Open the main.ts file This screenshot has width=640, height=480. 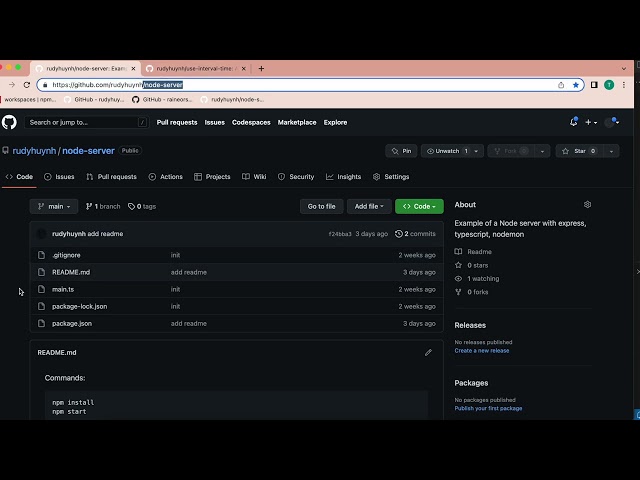pos(63,289)
